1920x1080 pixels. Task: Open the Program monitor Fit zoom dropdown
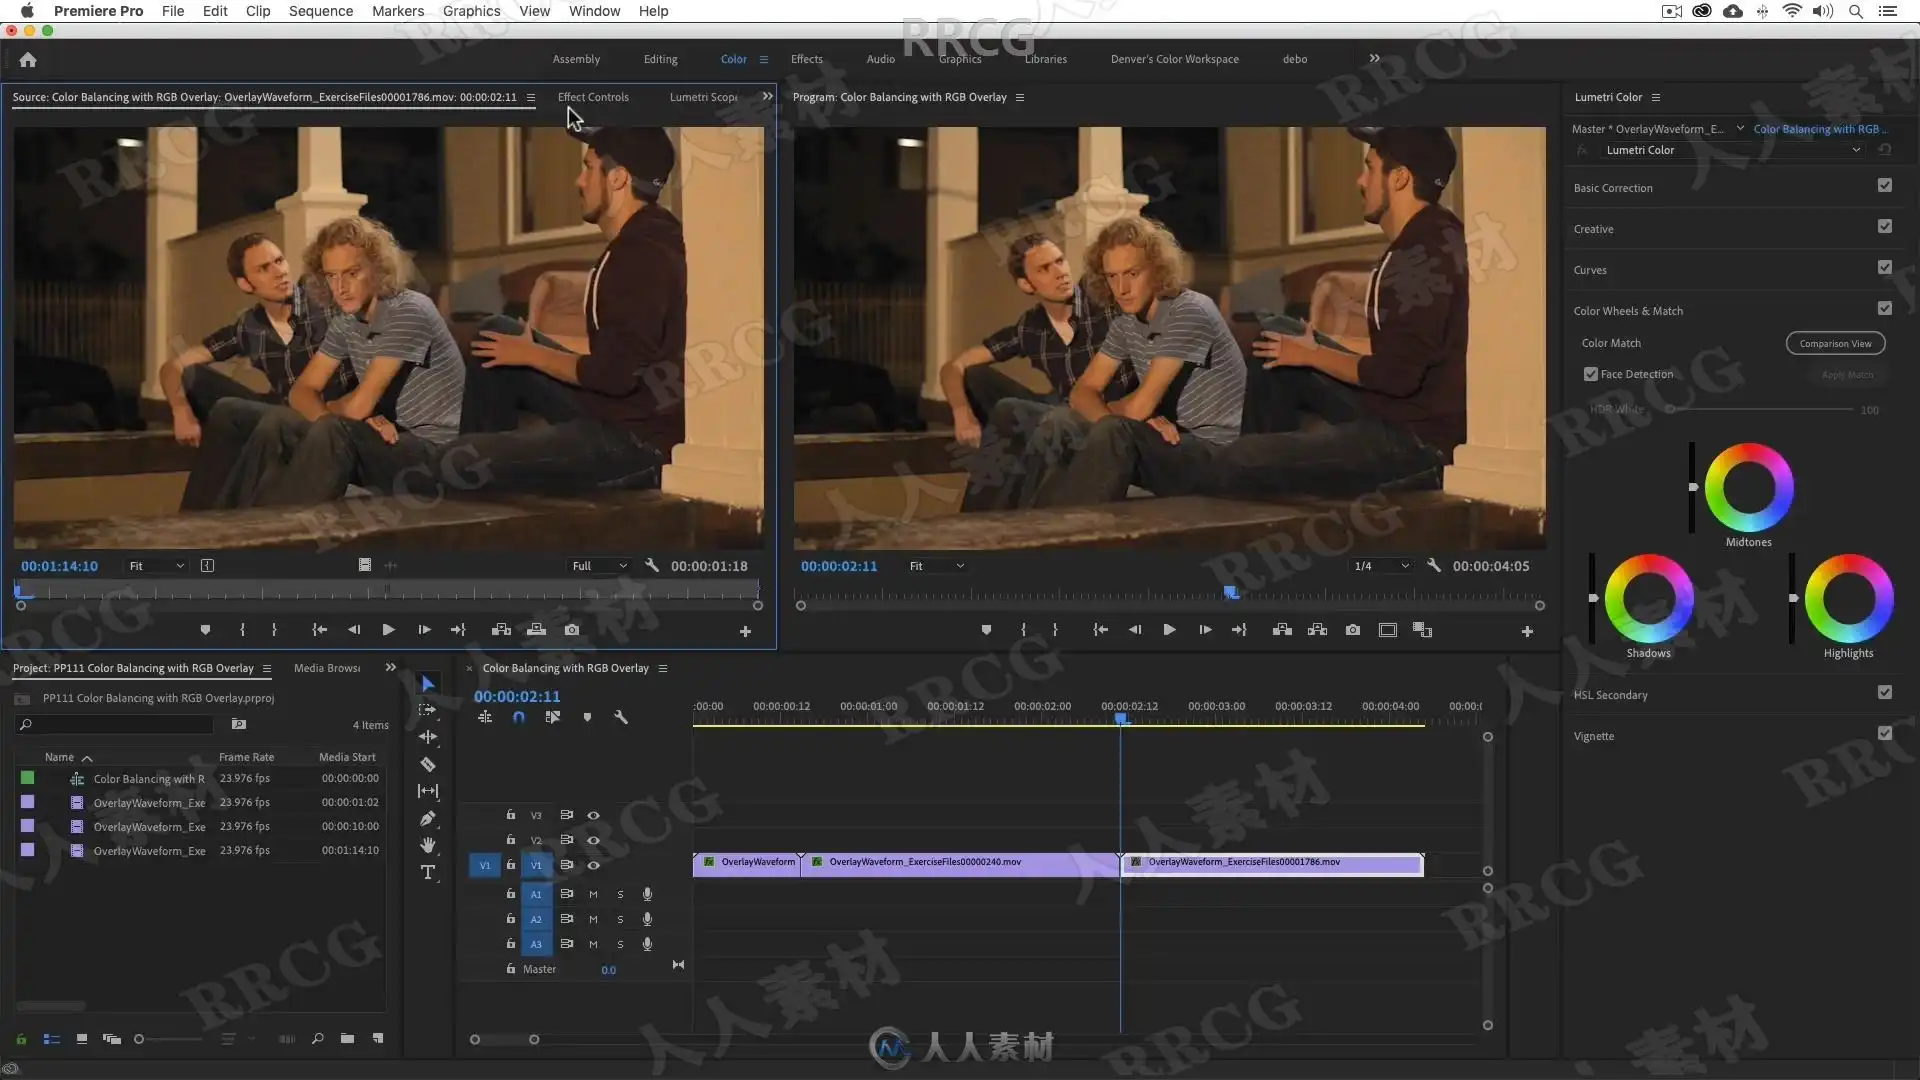coord(937,566)
